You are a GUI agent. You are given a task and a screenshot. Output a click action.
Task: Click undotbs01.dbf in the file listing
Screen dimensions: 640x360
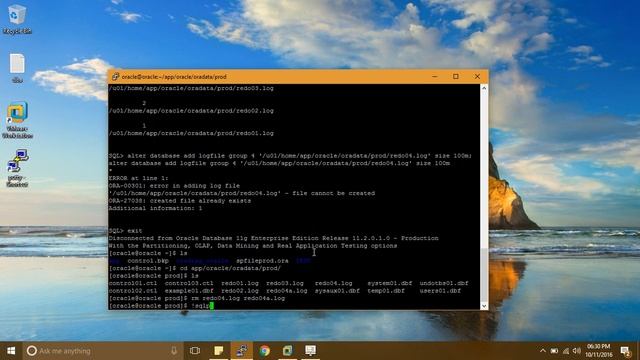coord(444,283)
